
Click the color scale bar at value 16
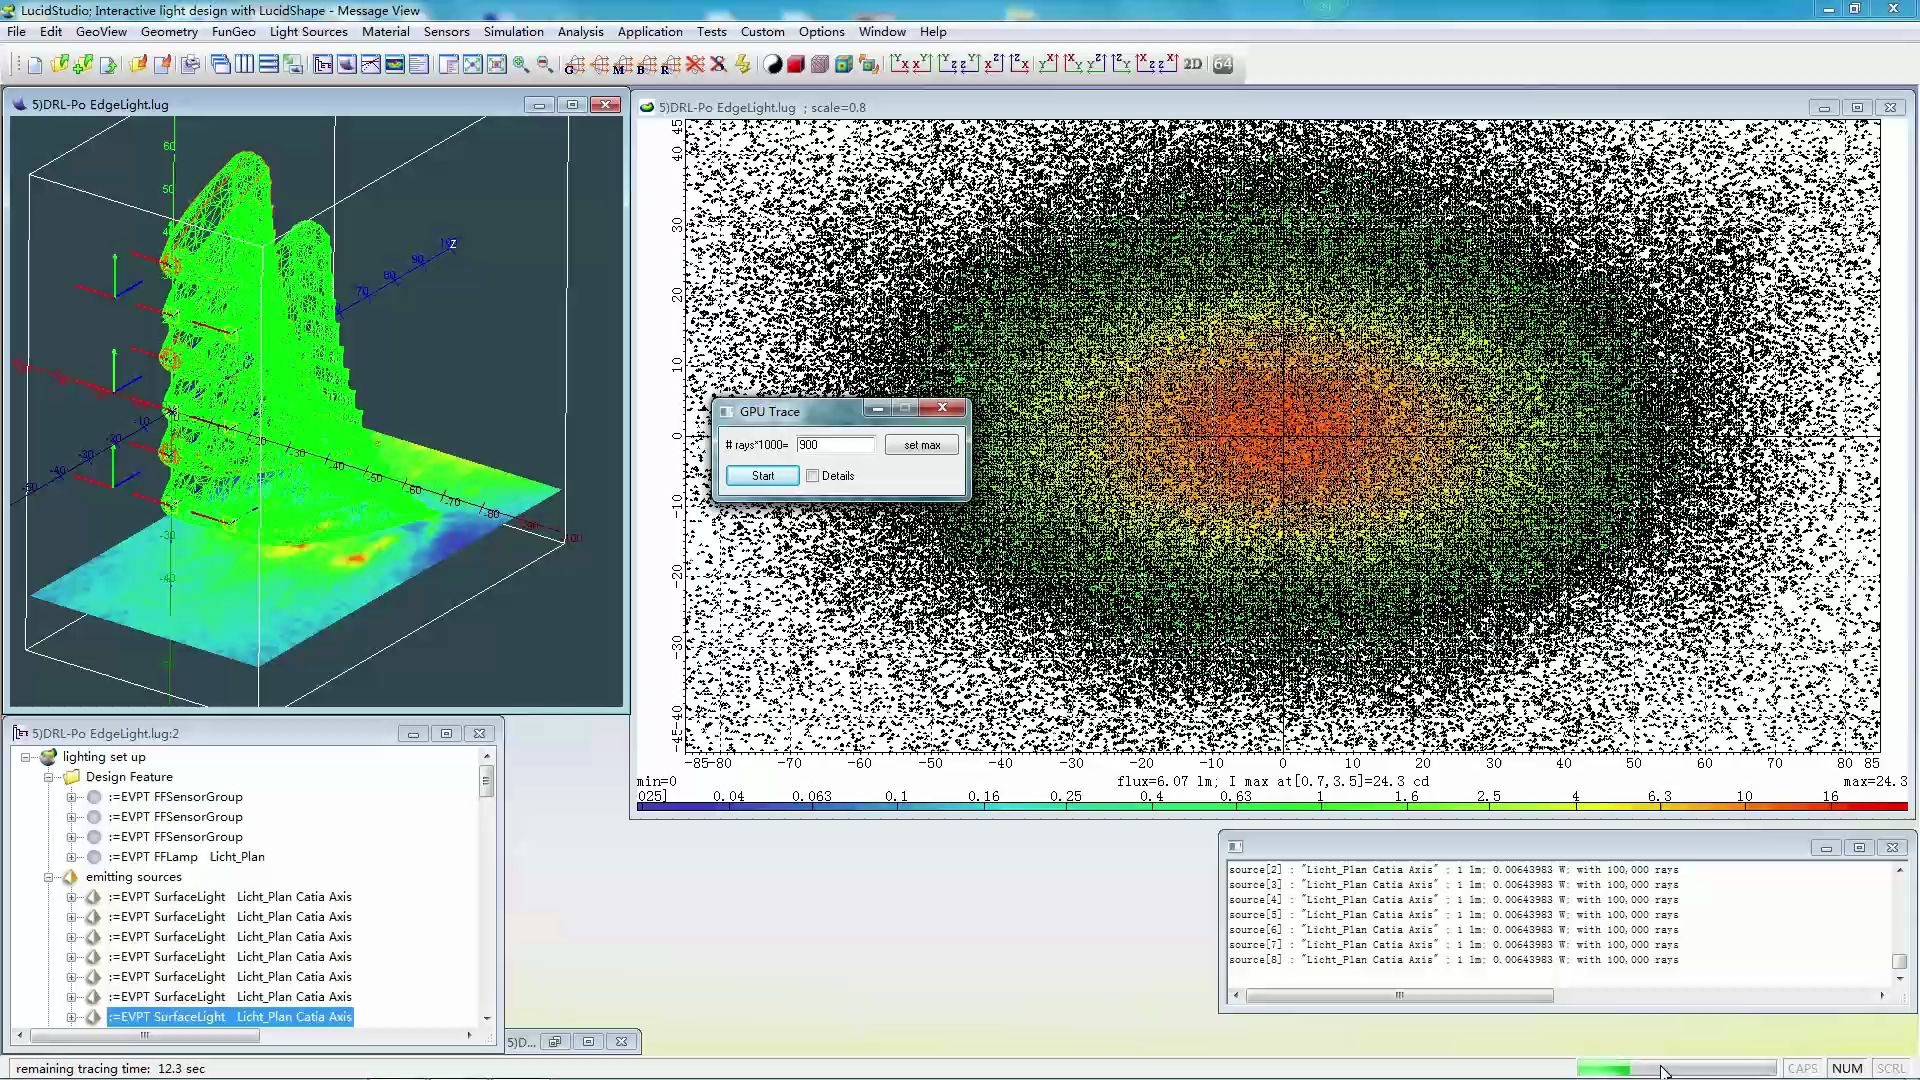1829,806
